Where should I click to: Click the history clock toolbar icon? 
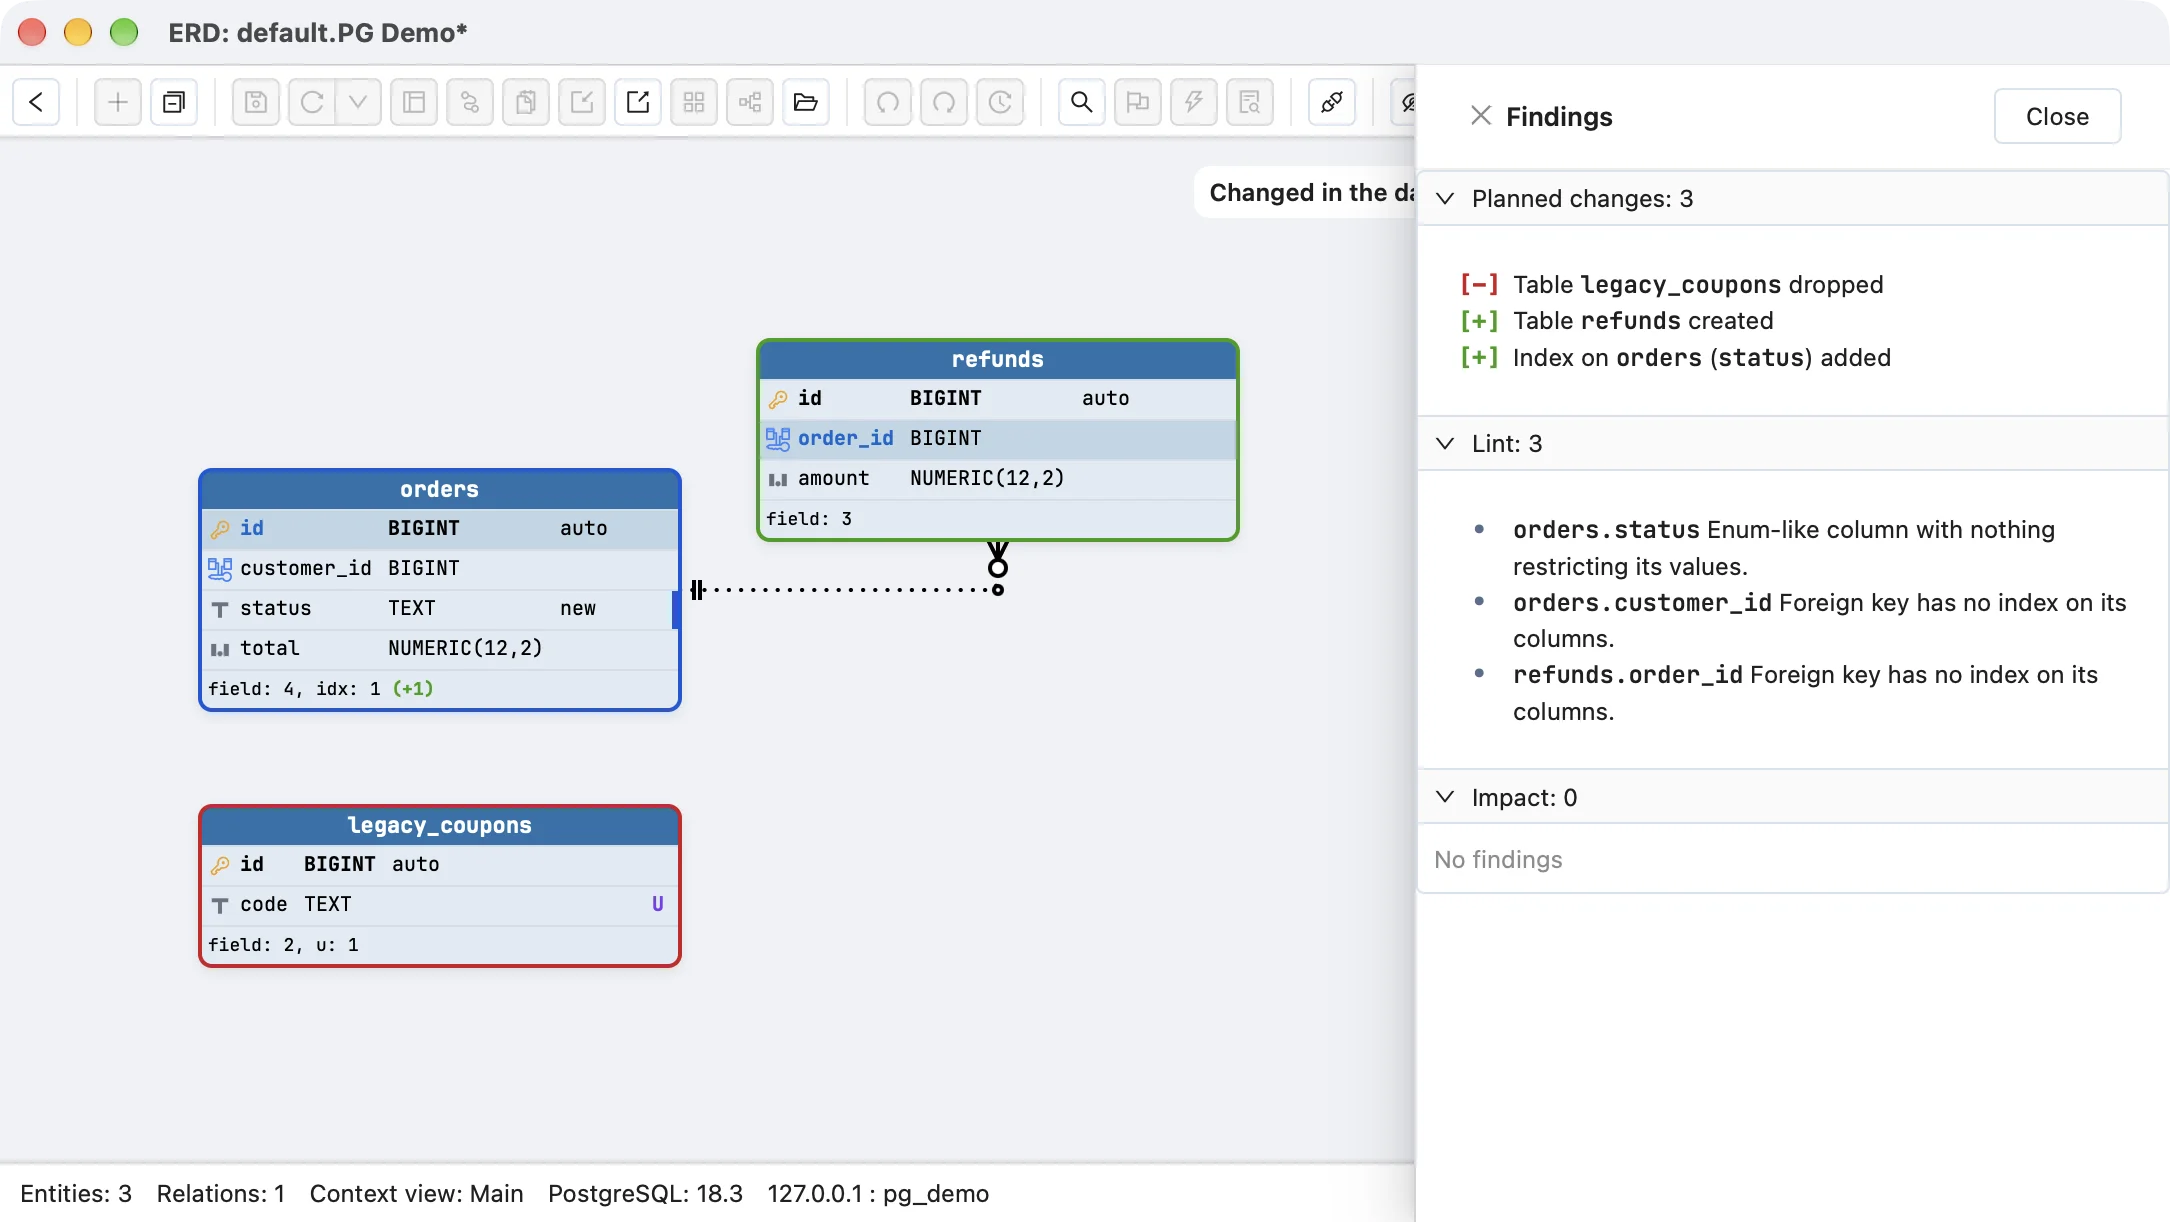click(1000, 102)
